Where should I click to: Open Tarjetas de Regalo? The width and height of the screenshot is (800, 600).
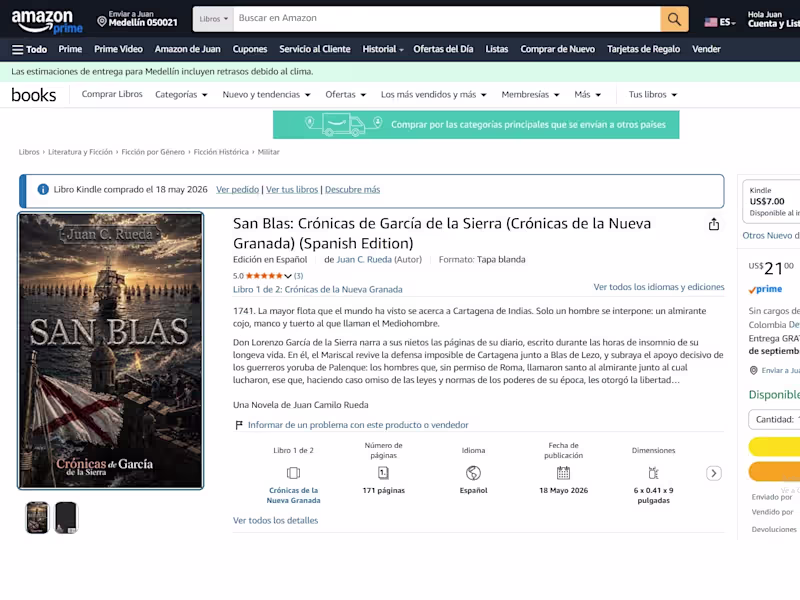click(x=643, y=49)
